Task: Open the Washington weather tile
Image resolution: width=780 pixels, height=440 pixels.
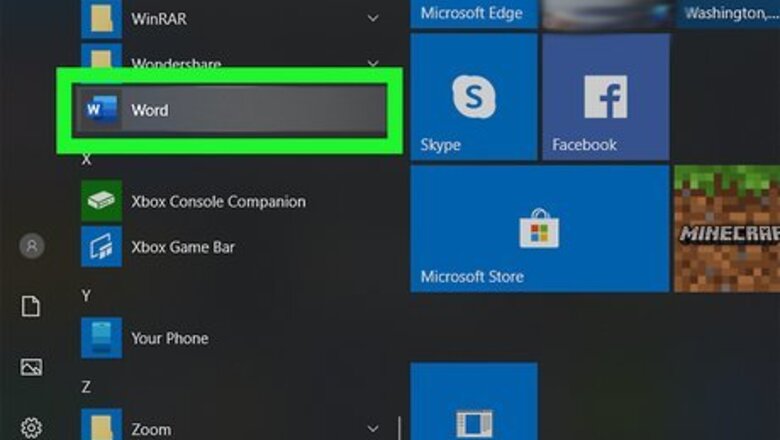Action: (727, 14)
